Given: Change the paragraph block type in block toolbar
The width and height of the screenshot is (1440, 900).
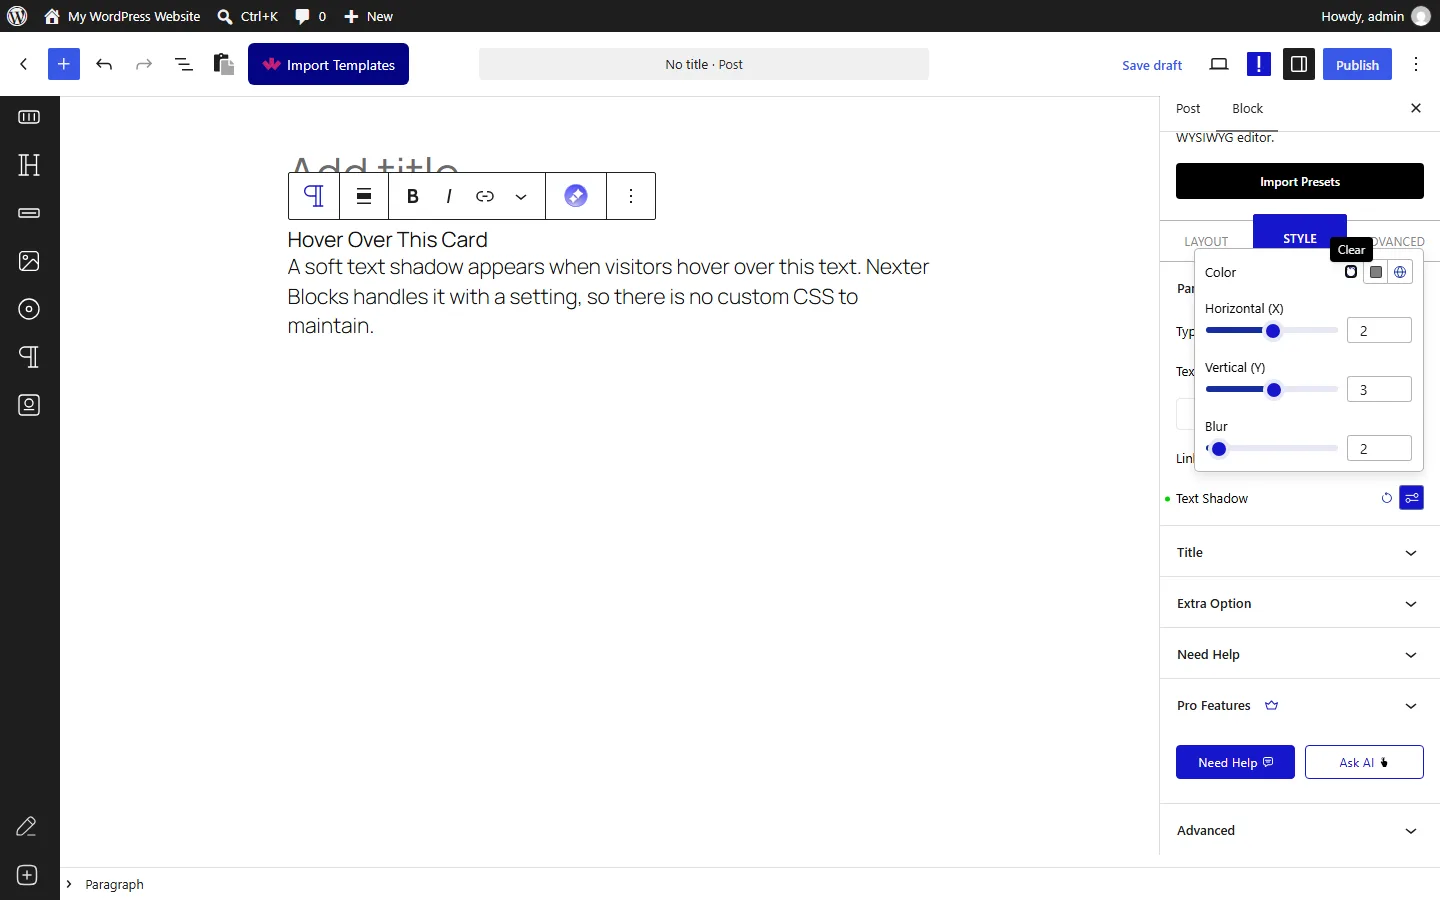Looking at the screenshot, I should pos(314,196).
